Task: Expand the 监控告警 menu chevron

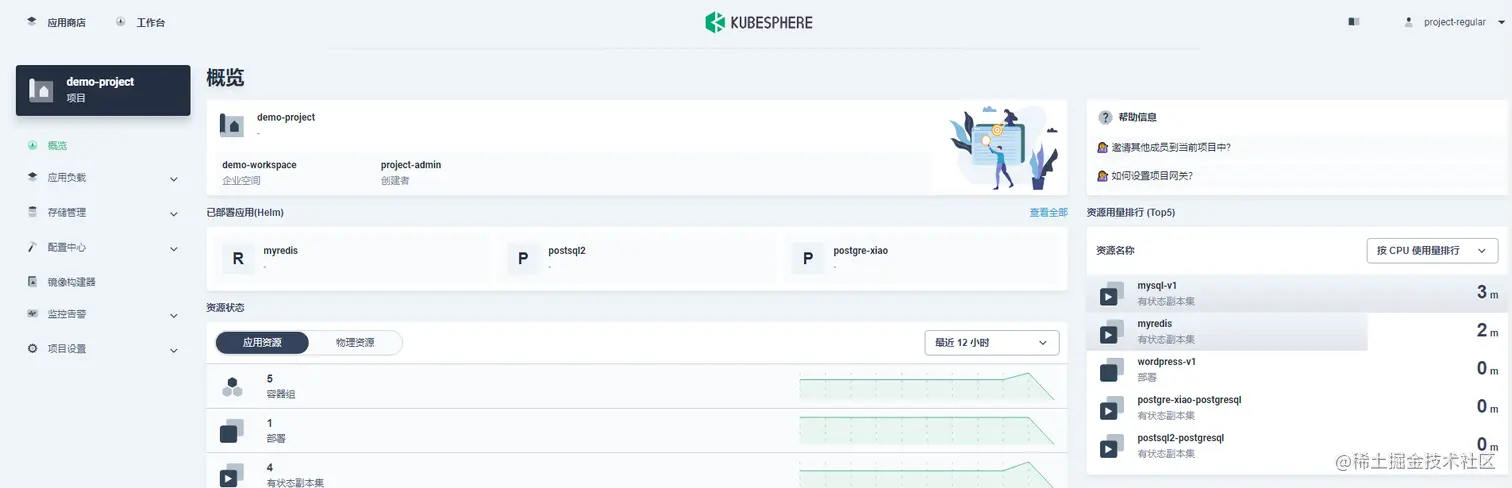Action: coord(174,316)
